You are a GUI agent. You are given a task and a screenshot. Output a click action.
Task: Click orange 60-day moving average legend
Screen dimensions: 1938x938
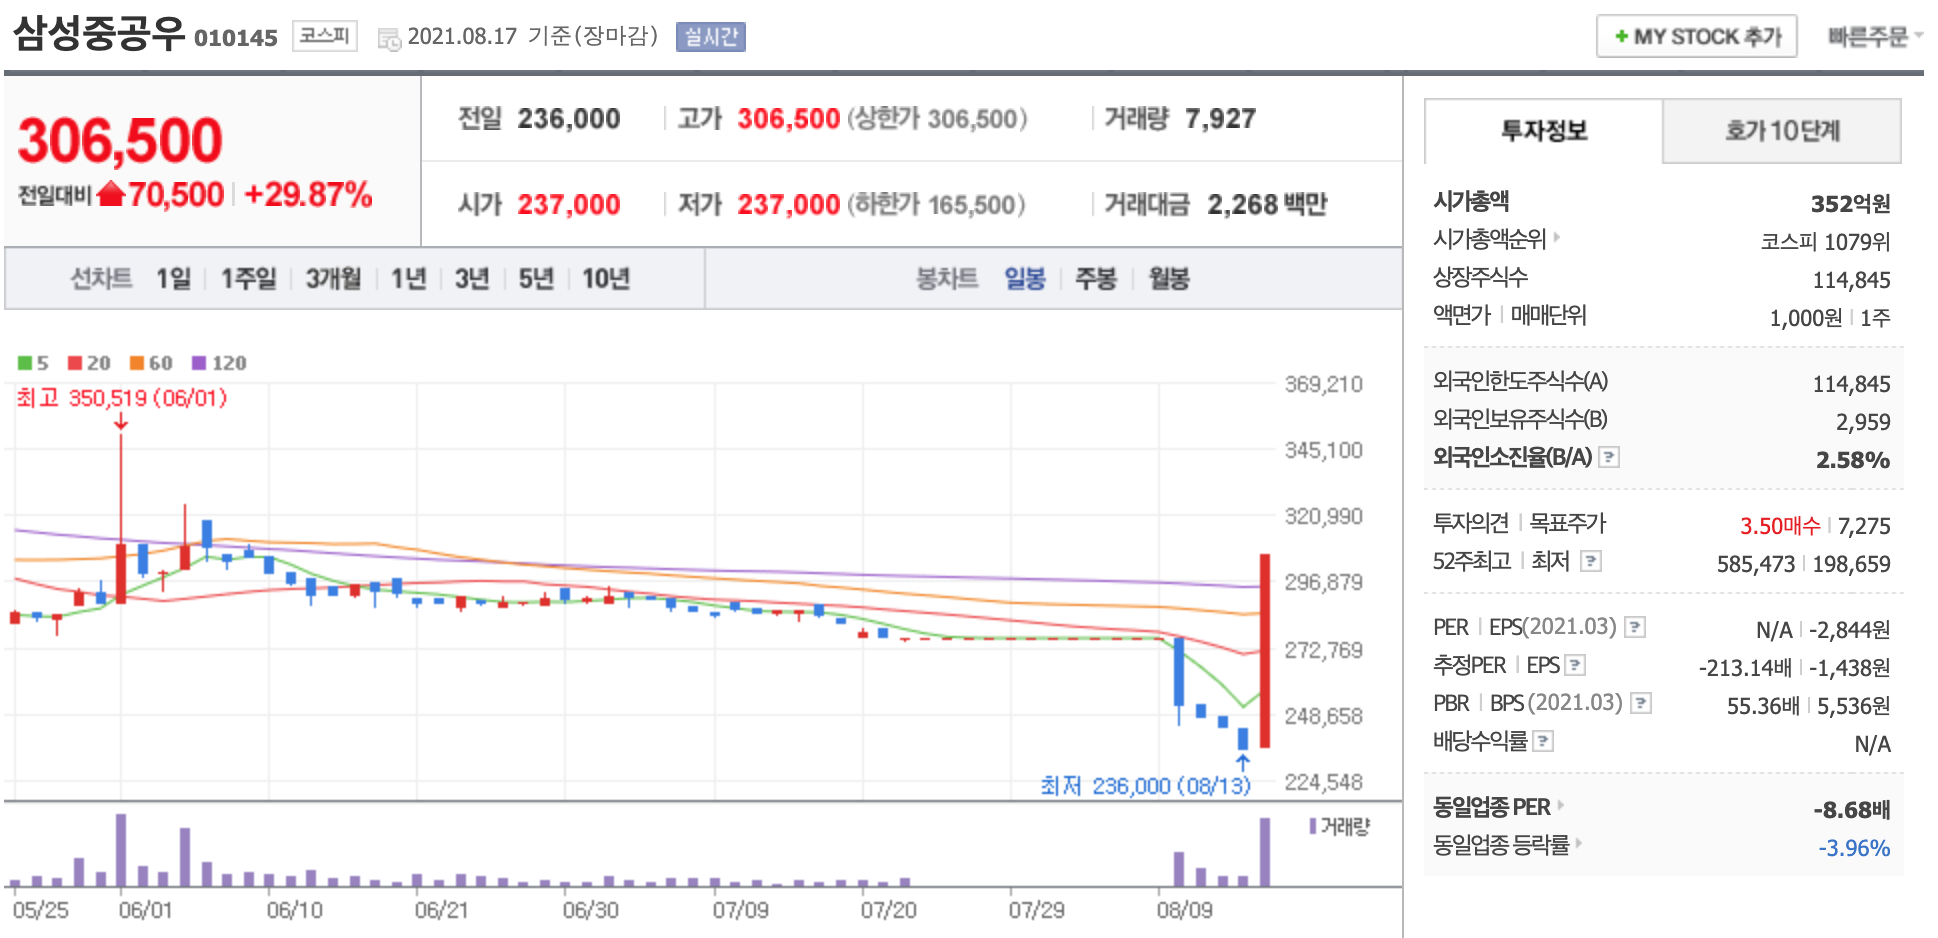[x=151, y=363]
